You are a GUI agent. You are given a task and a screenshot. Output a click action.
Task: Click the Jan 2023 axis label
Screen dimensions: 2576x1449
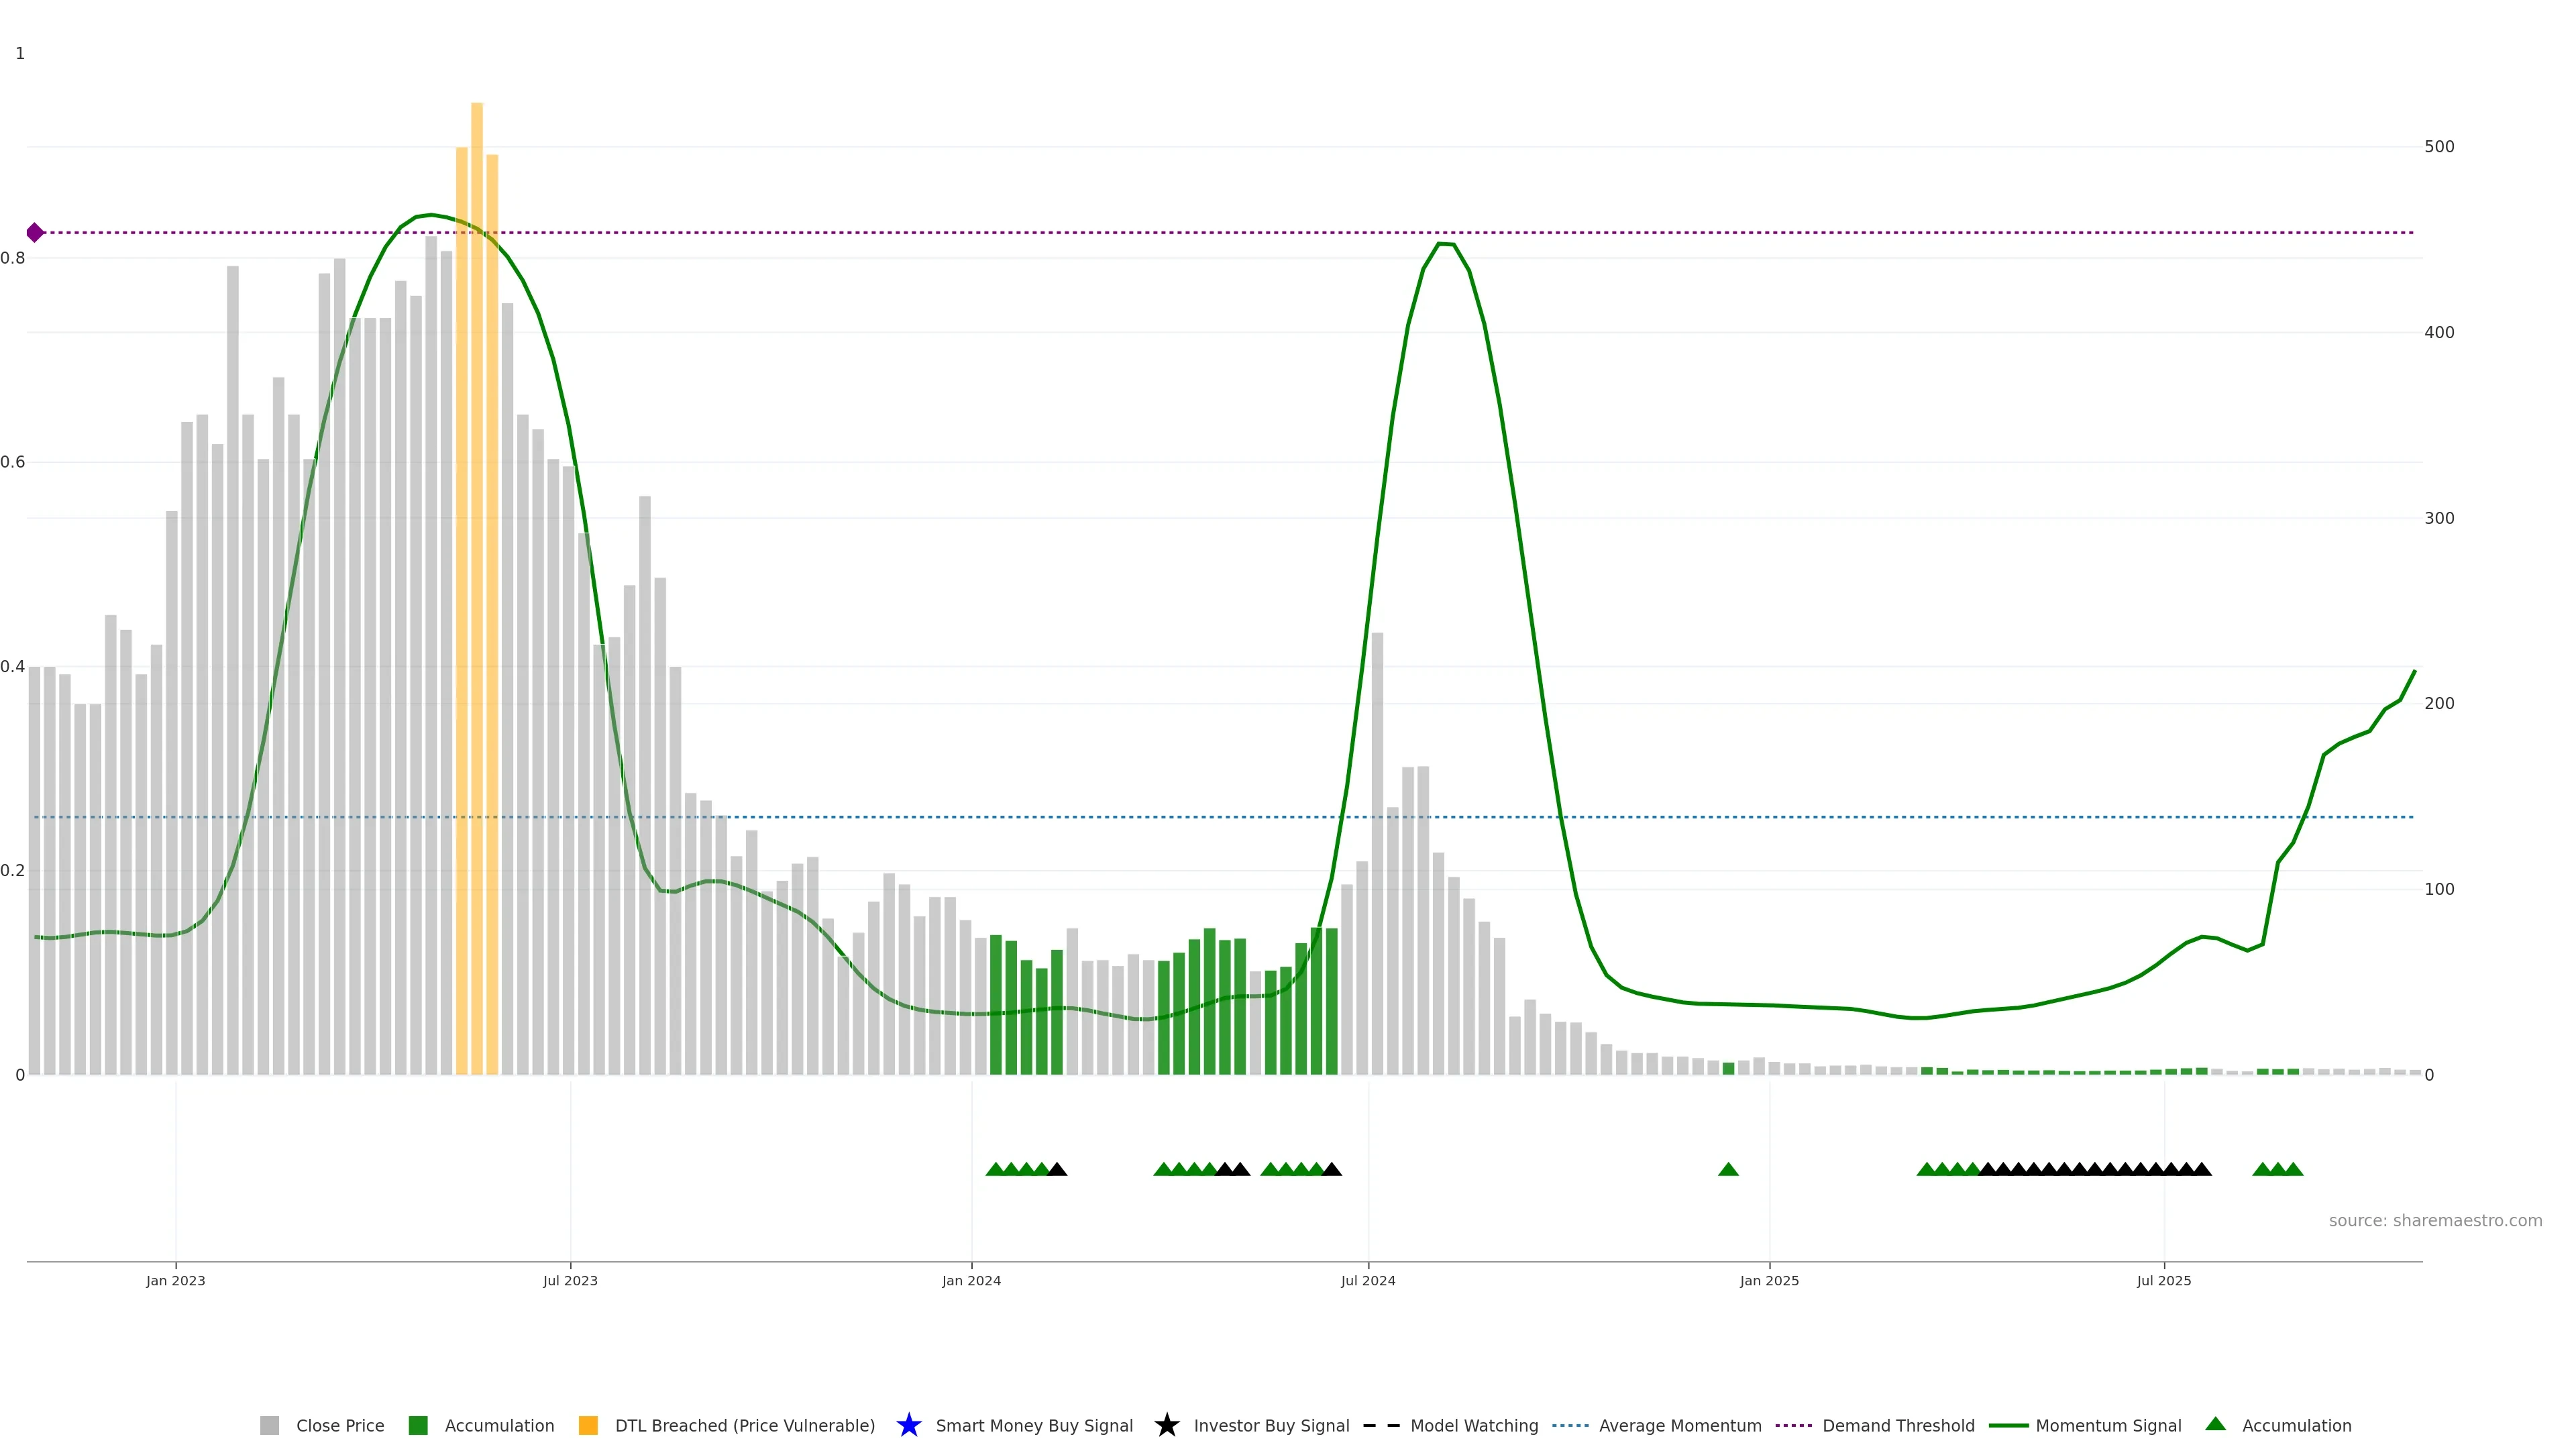coord(175,1280)
